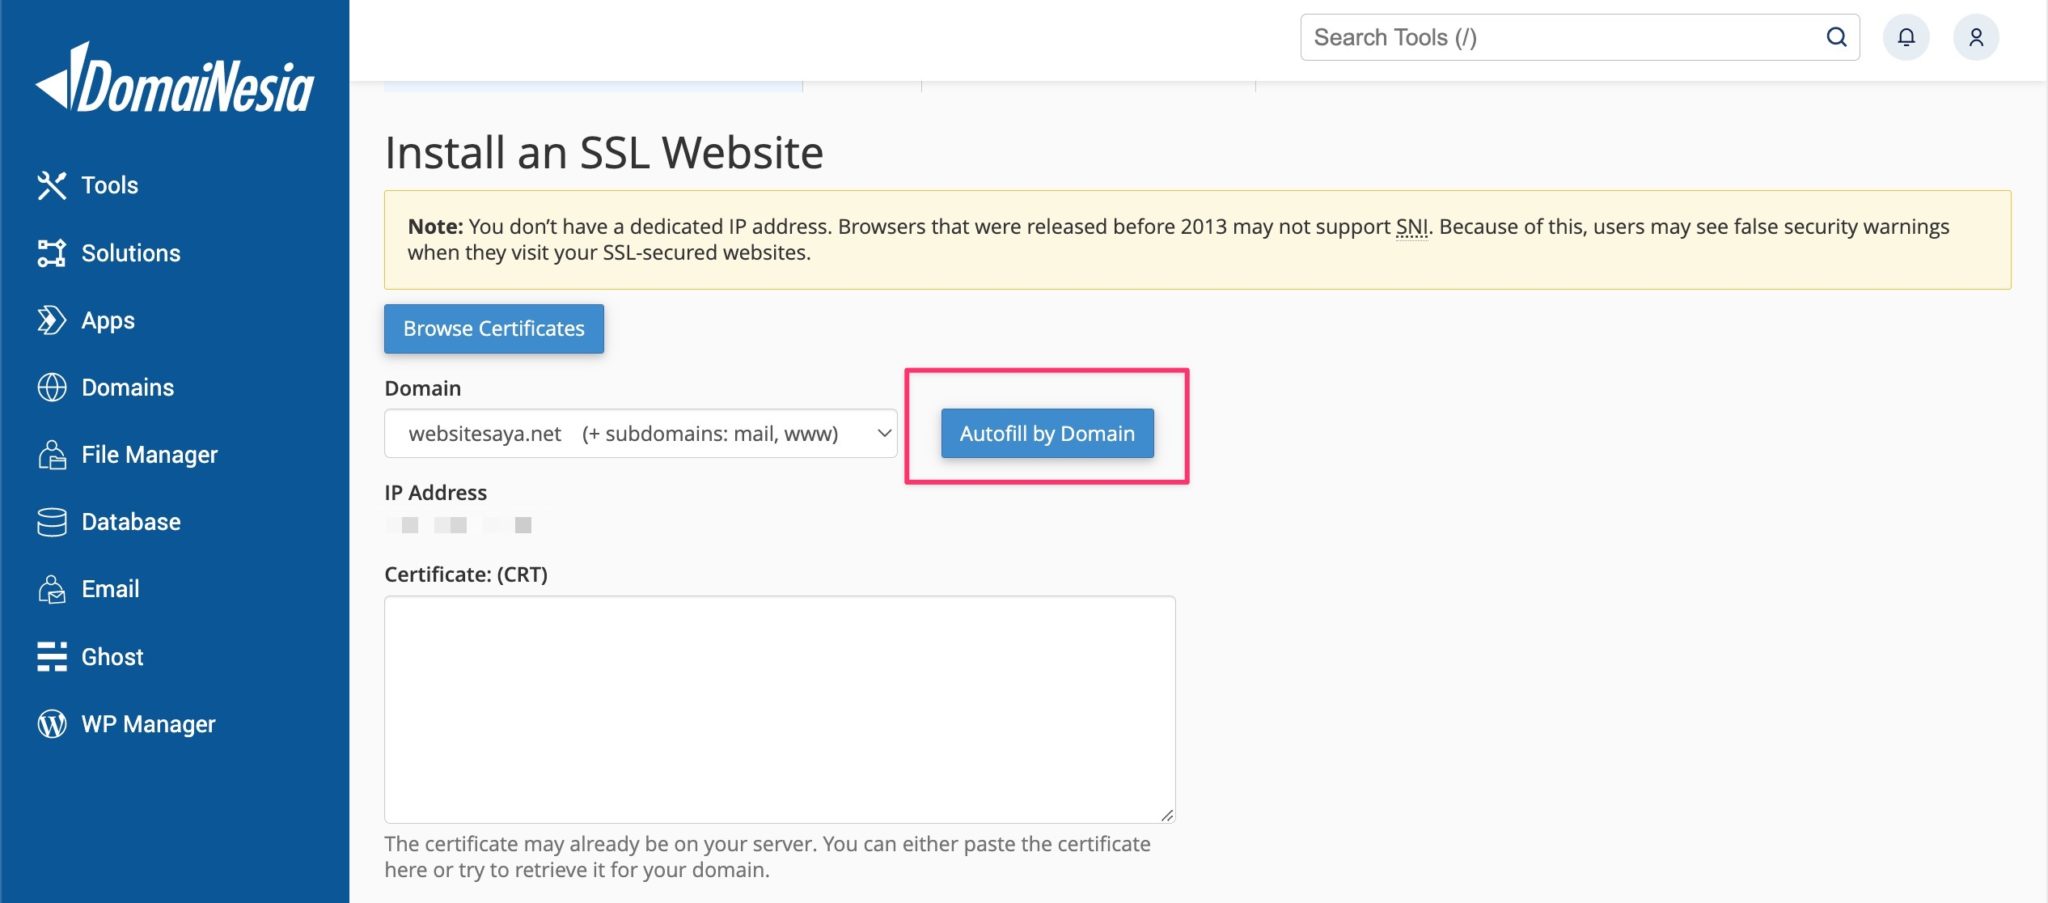
Task: Open WP Manager via the WordPress icon
Action: pos(52,723)
